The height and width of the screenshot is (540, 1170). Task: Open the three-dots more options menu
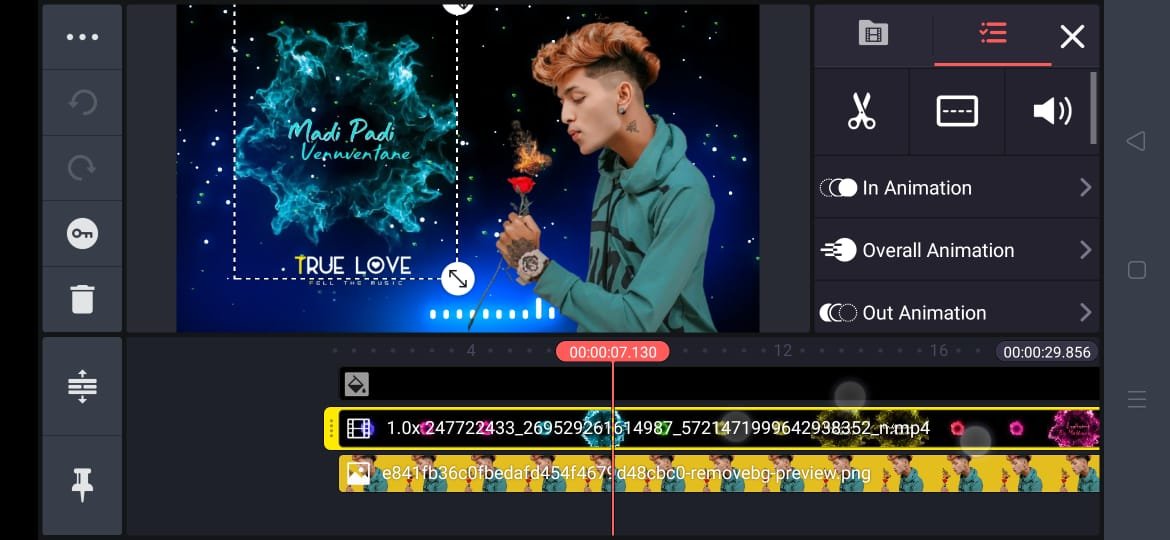point(82,37)
